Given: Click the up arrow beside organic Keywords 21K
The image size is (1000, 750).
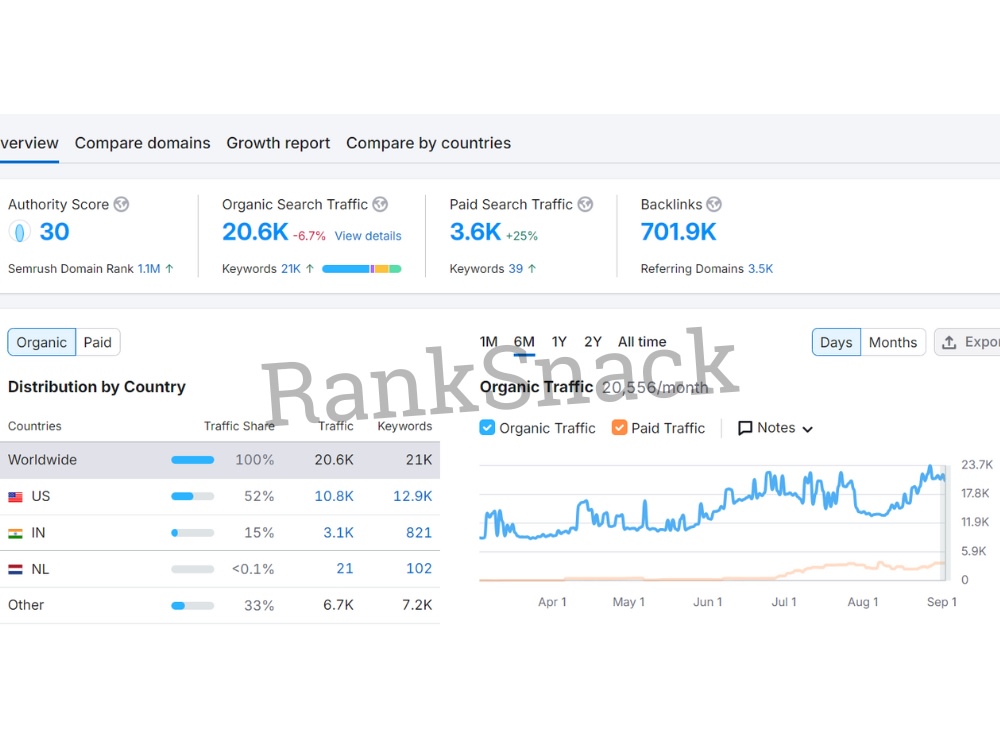Looking at the screenshot, I should (310, 268).
